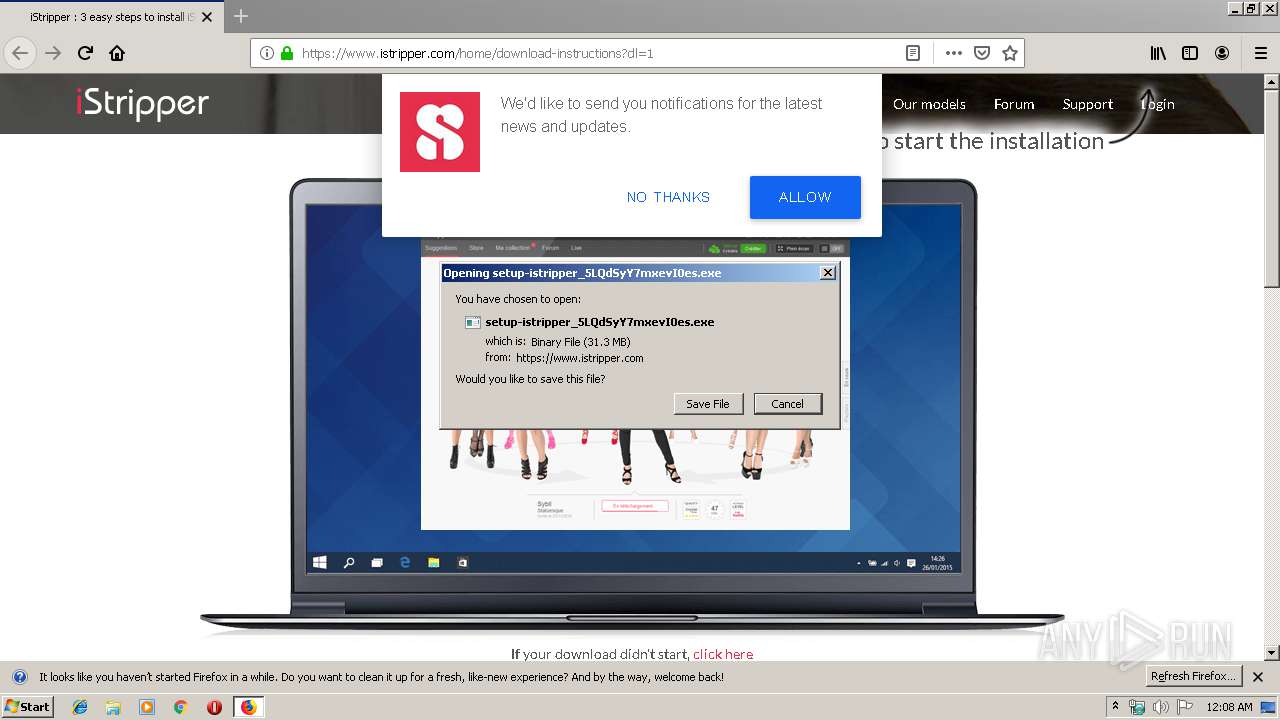Select the Firefox taskbar button
This screenshot has width=1280, height=720.
(x=248, y=707)
